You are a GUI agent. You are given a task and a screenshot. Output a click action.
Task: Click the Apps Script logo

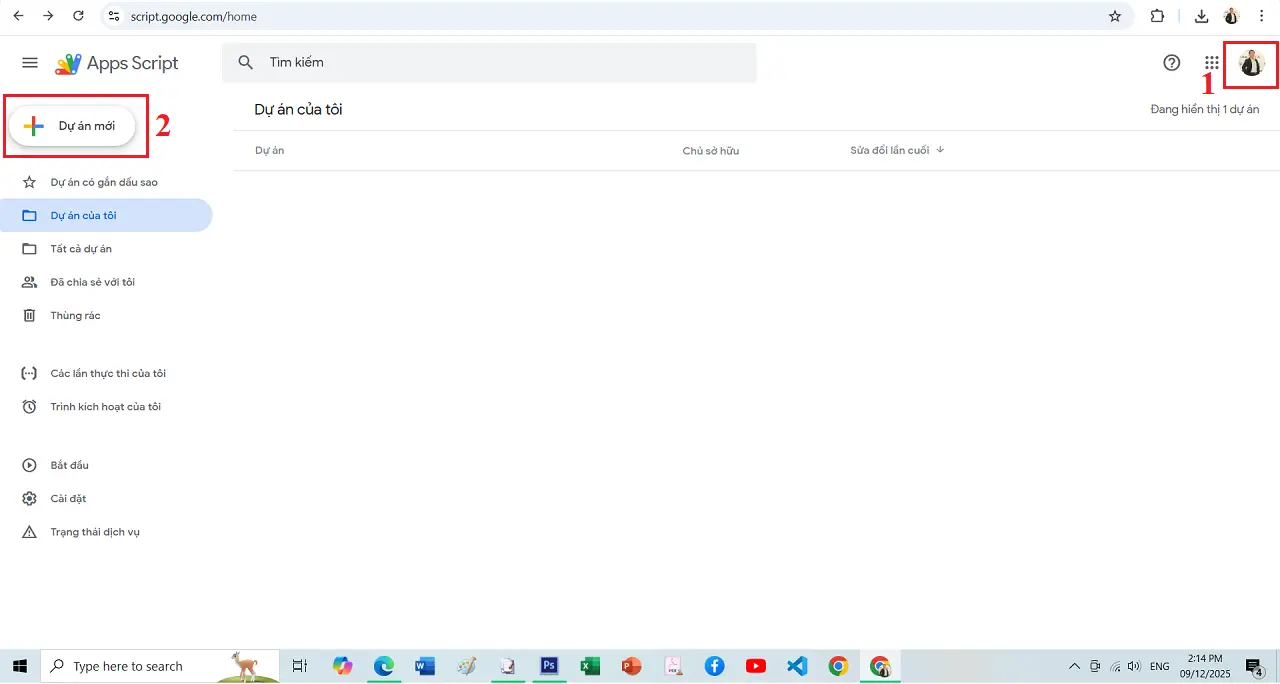(x=117, y=63)
